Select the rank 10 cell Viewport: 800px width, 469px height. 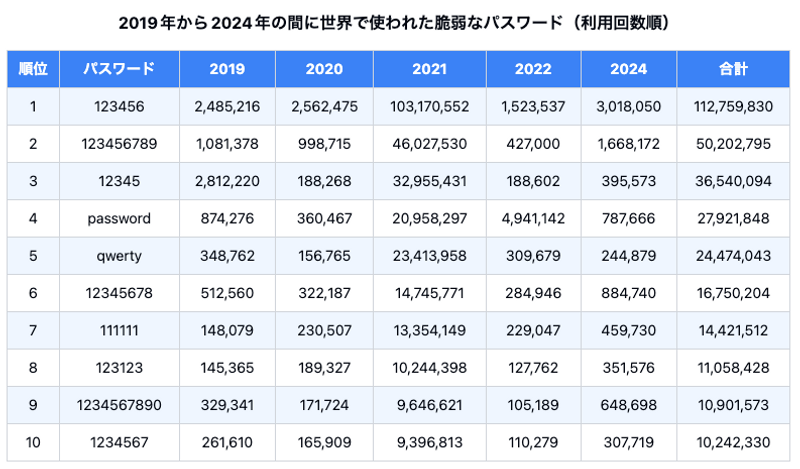(33, 442)
